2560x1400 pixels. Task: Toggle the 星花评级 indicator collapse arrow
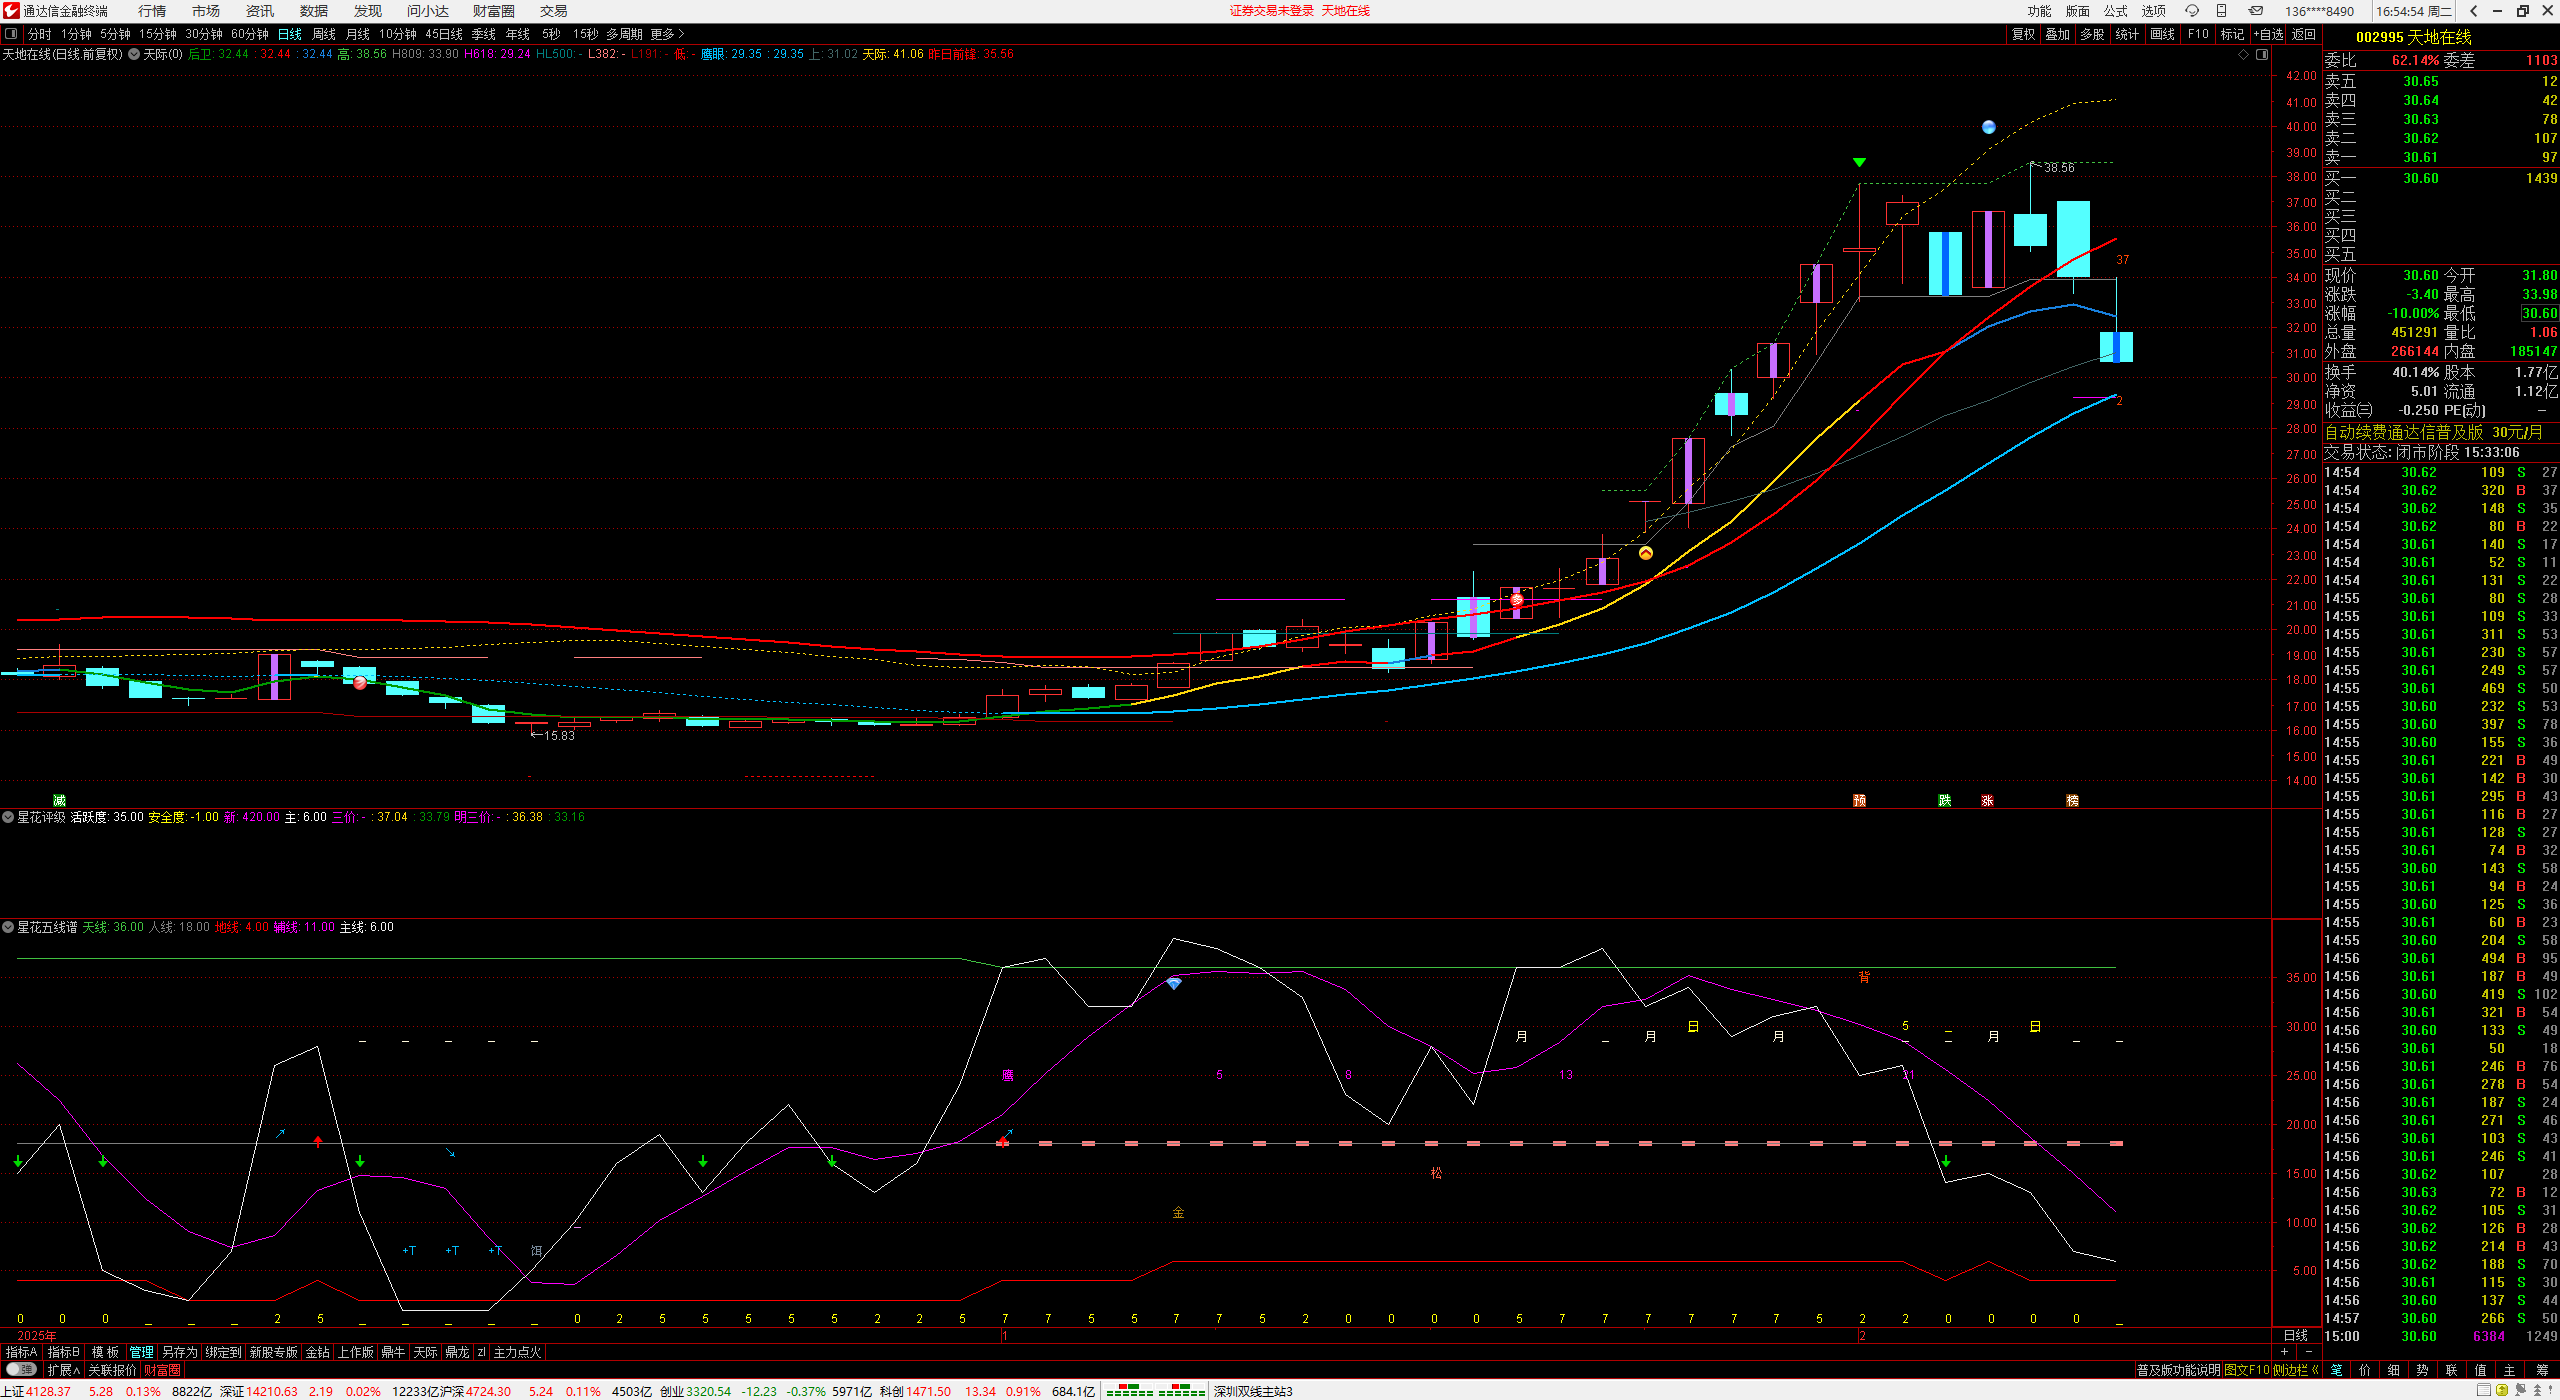click(8, 817)
